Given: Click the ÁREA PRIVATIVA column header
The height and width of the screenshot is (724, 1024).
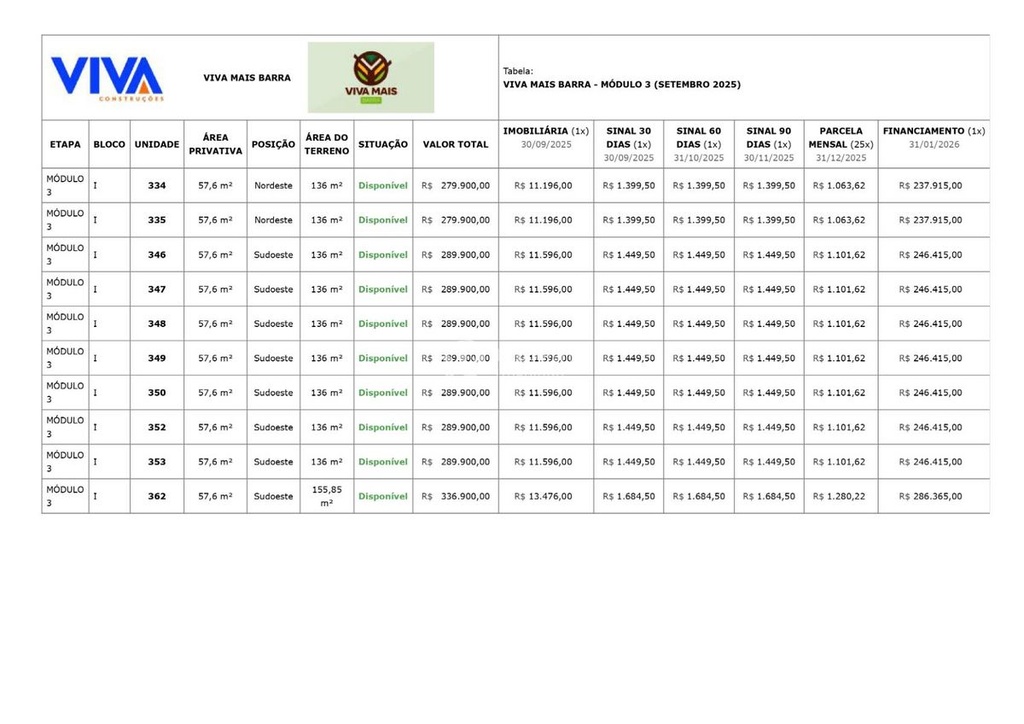Looking at the screenshot, I should tap(216, 144).
